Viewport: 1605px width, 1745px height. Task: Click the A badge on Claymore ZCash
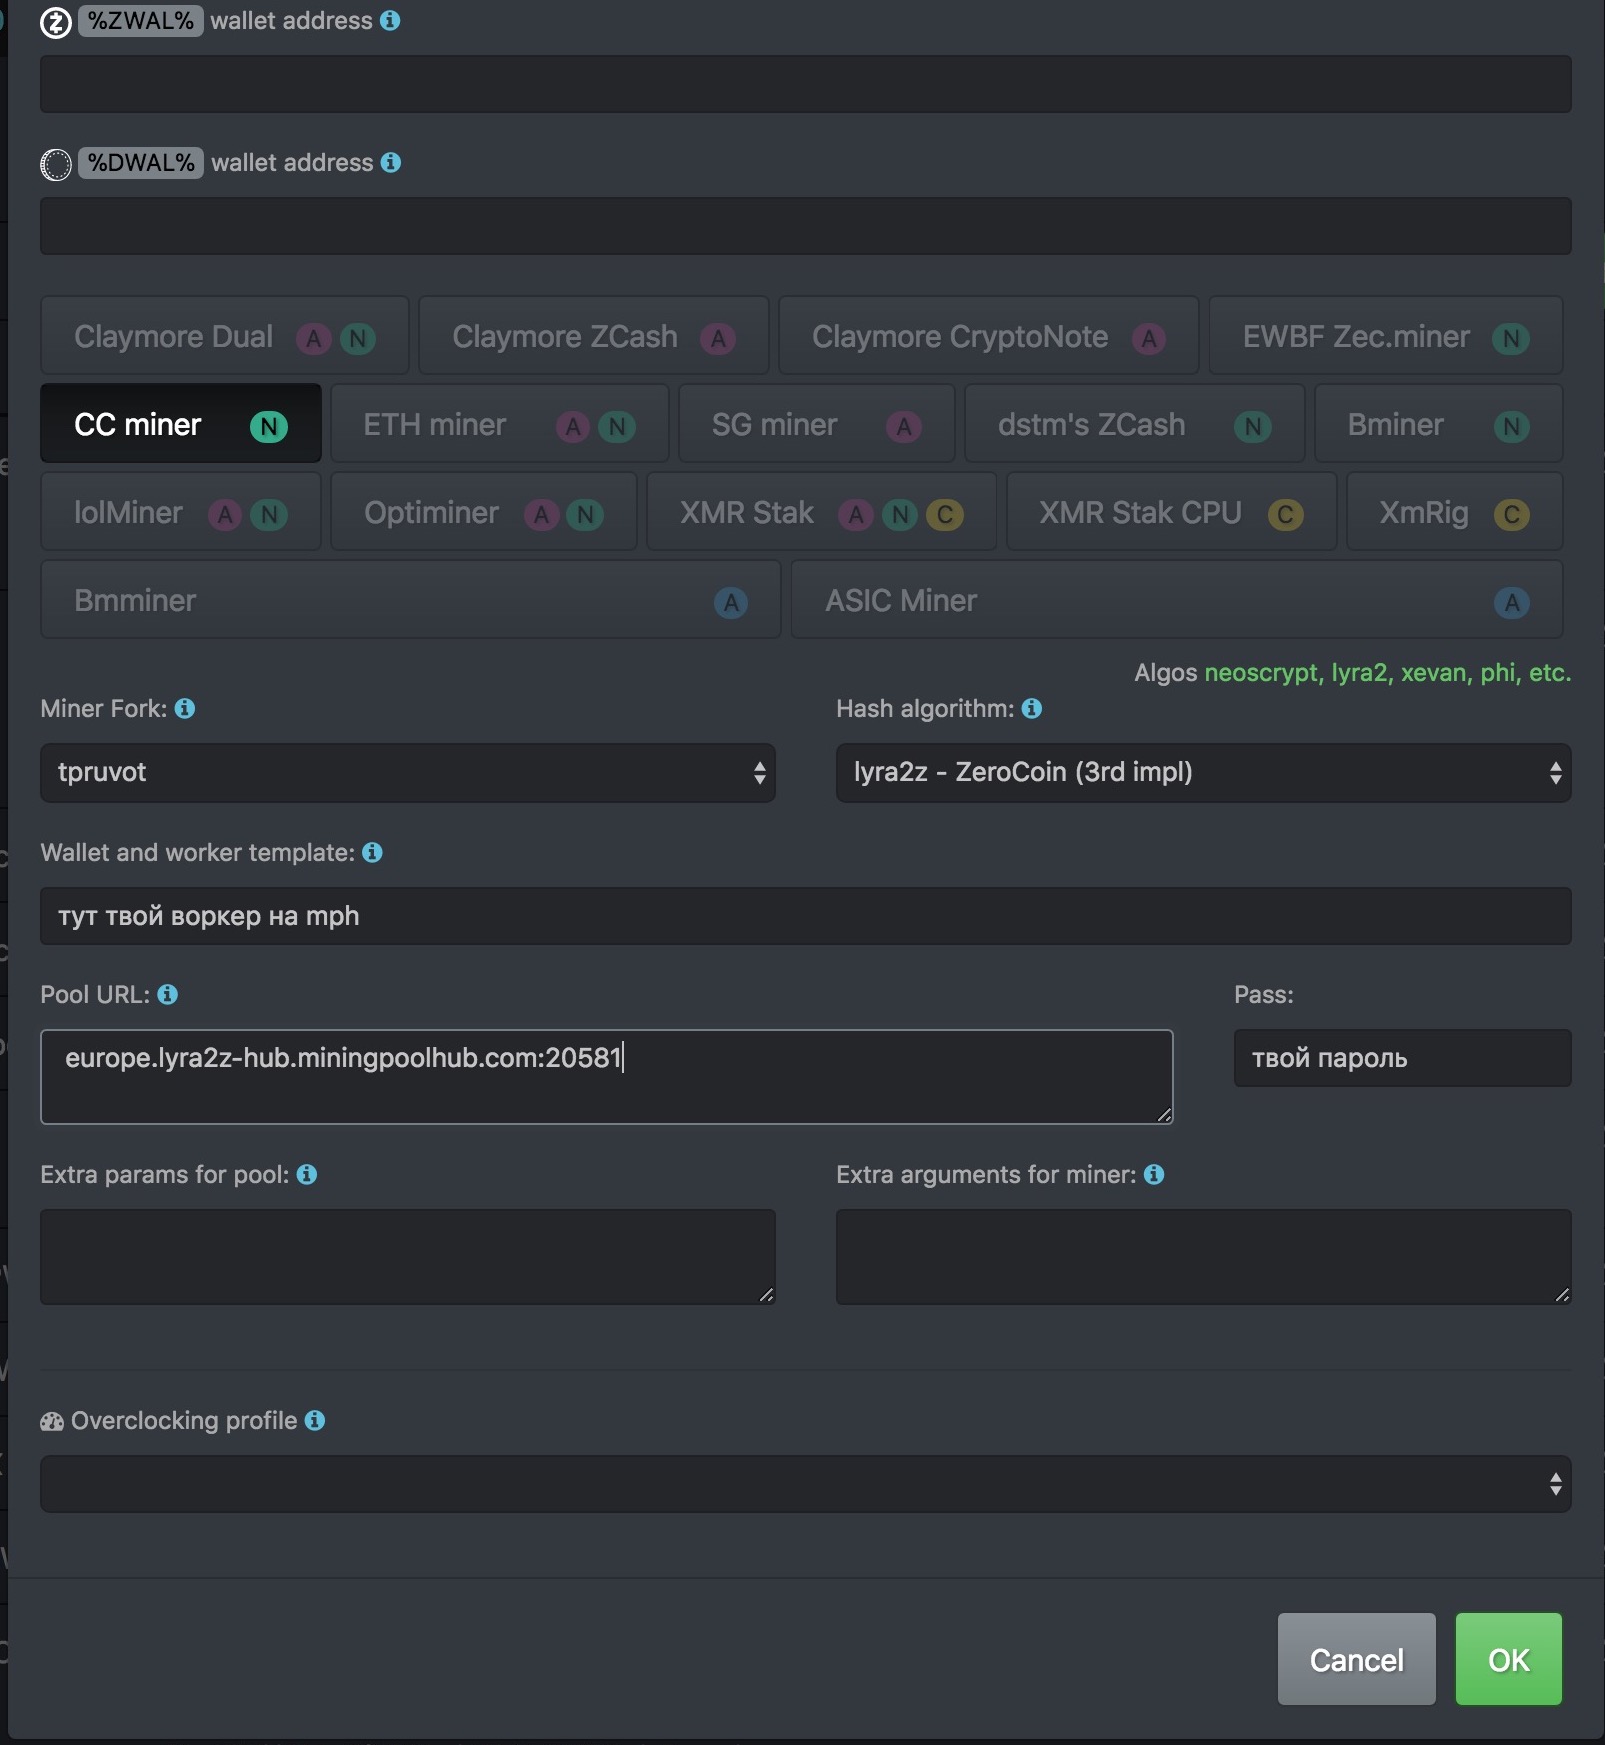pos(718,339)
